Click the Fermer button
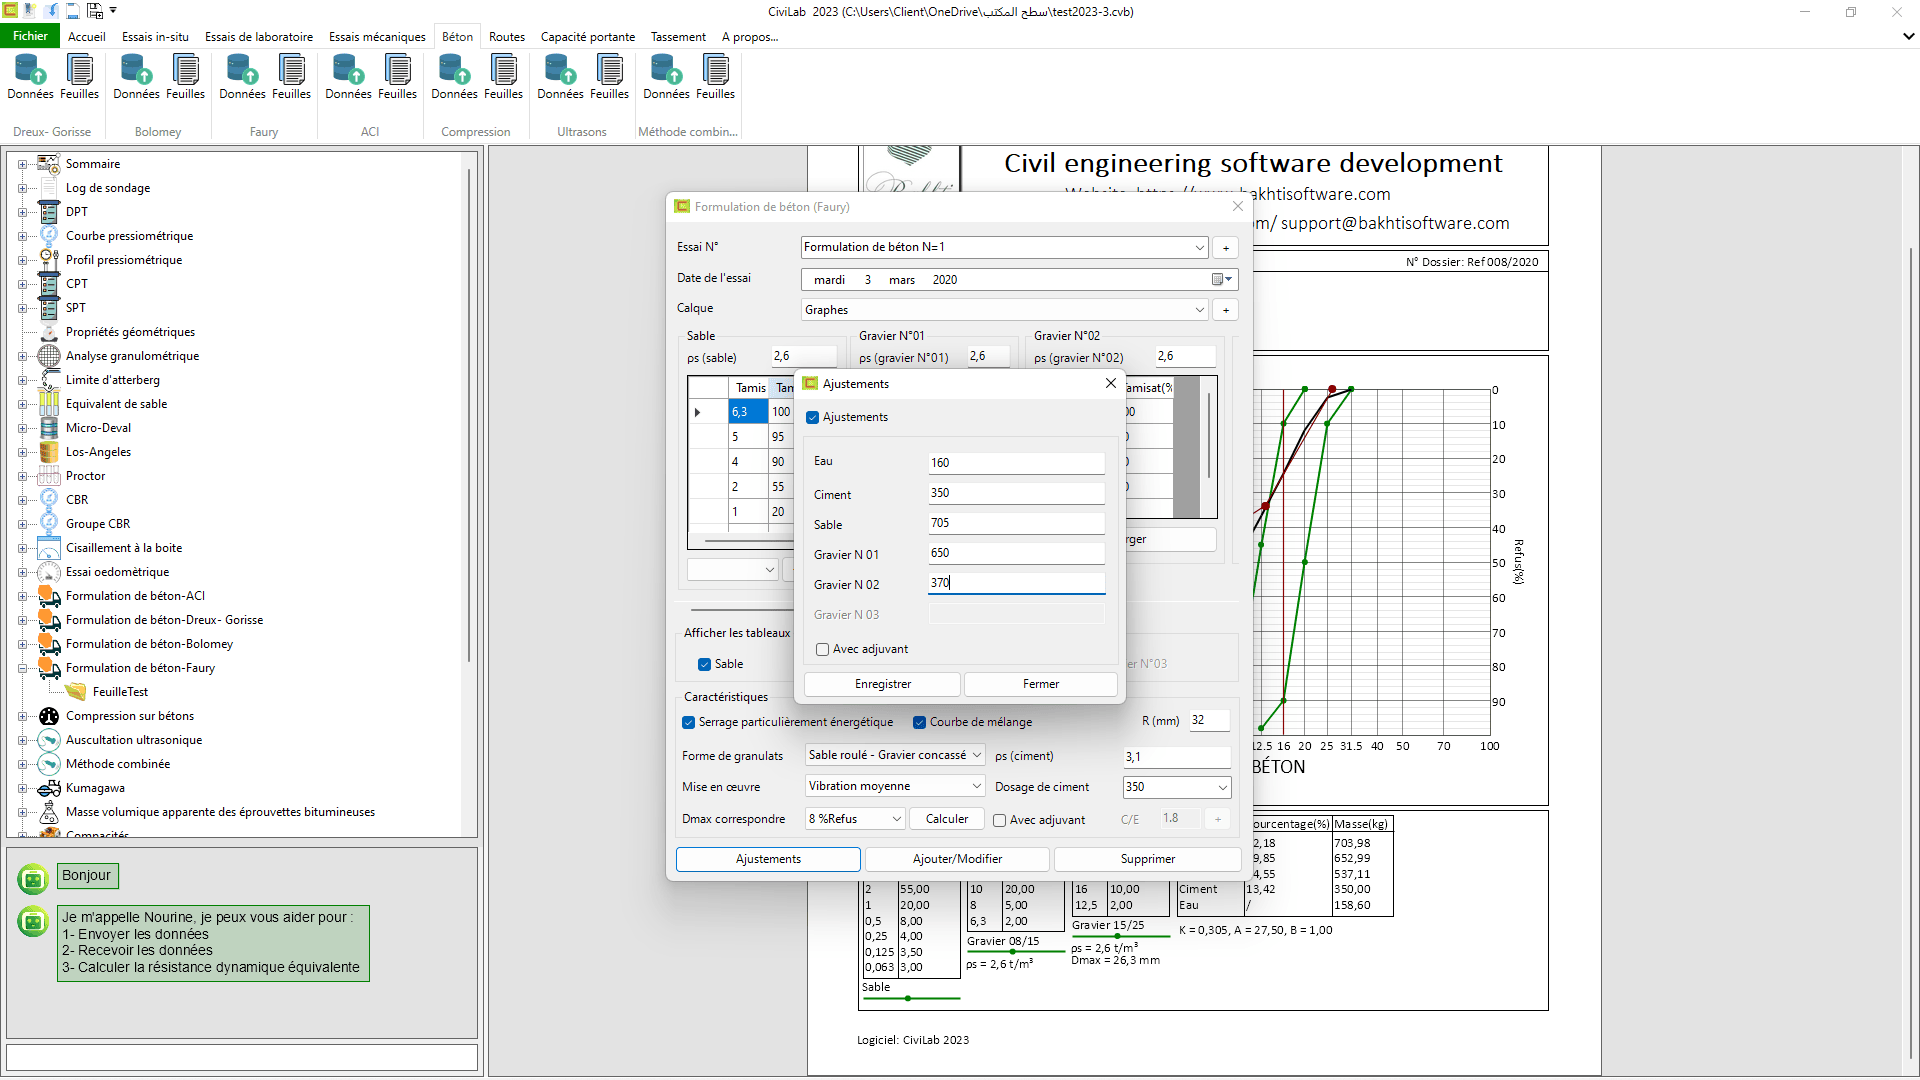 1041,685
